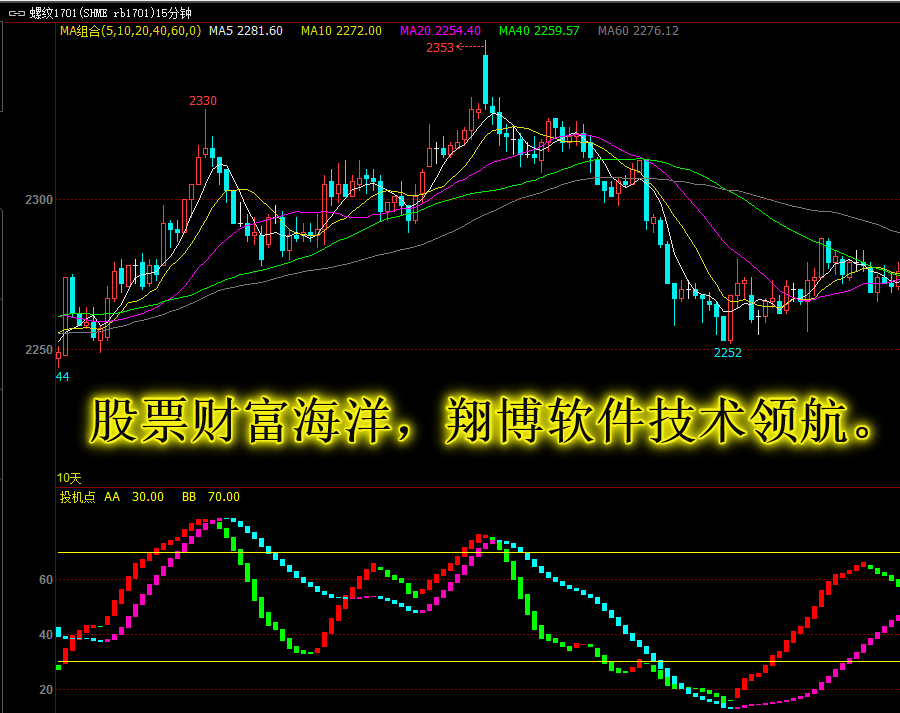Click the tall candlestick under the 2353 label
Screen dimensions: 900x713
[x=486, y=75]
